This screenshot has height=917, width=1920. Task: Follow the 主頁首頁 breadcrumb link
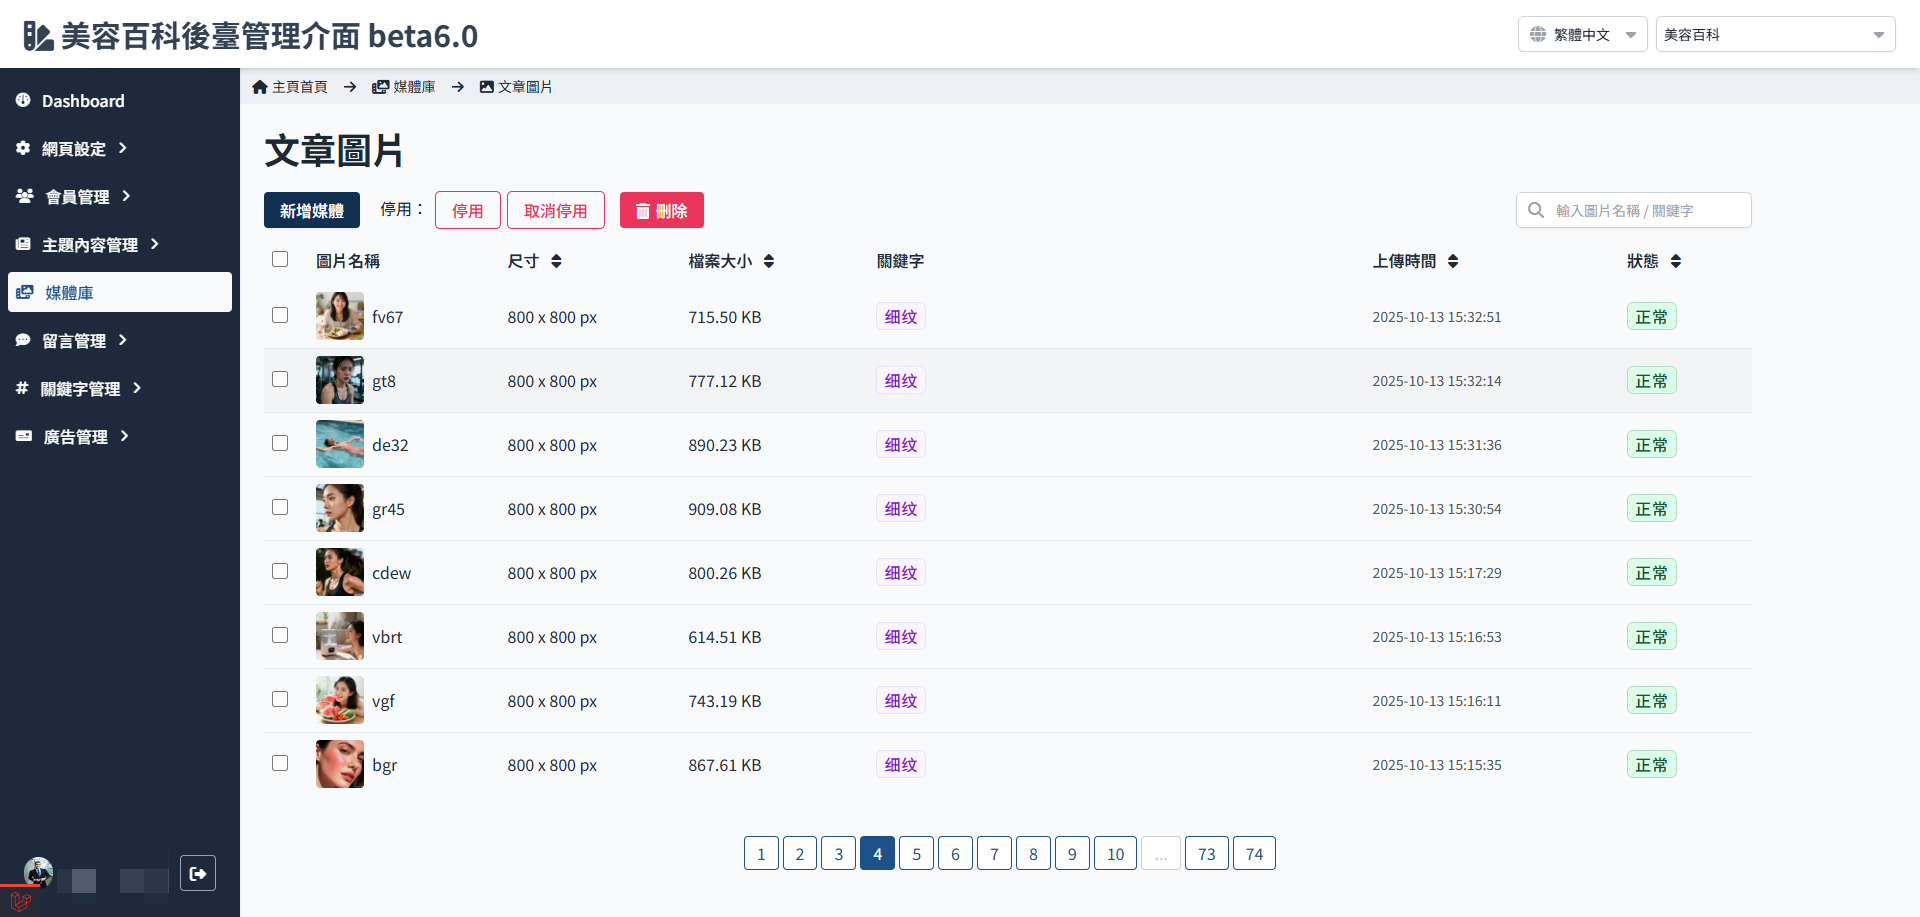click(290, 87)
